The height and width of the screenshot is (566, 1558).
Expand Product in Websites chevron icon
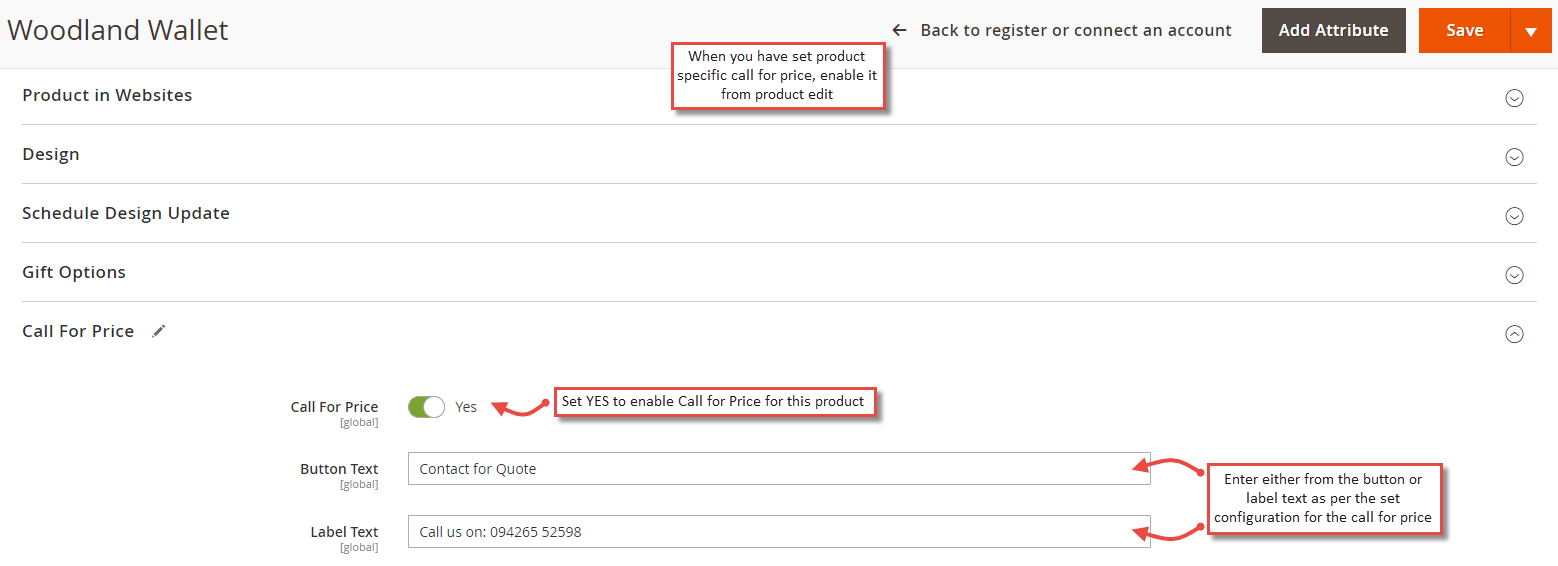(x=1514, y=98)
